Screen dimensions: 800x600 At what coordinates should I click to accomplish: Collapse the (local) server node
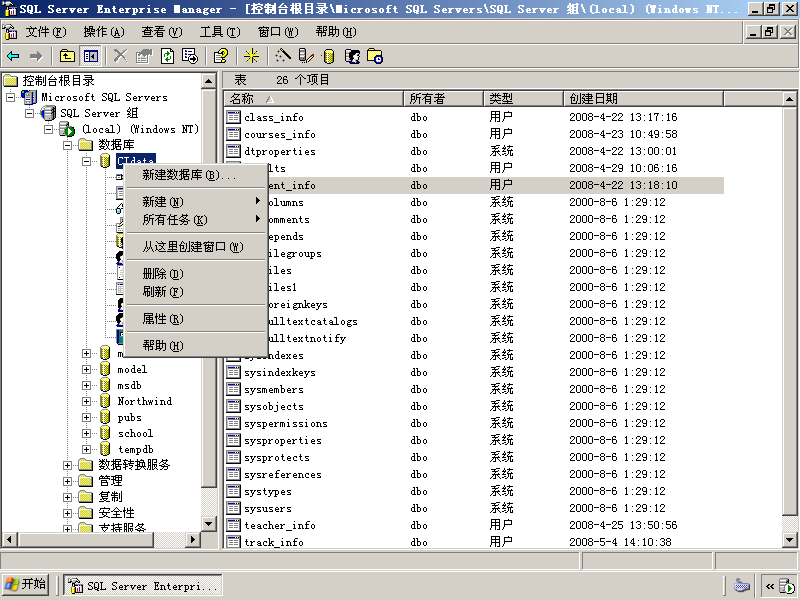(x=48, y=129)
